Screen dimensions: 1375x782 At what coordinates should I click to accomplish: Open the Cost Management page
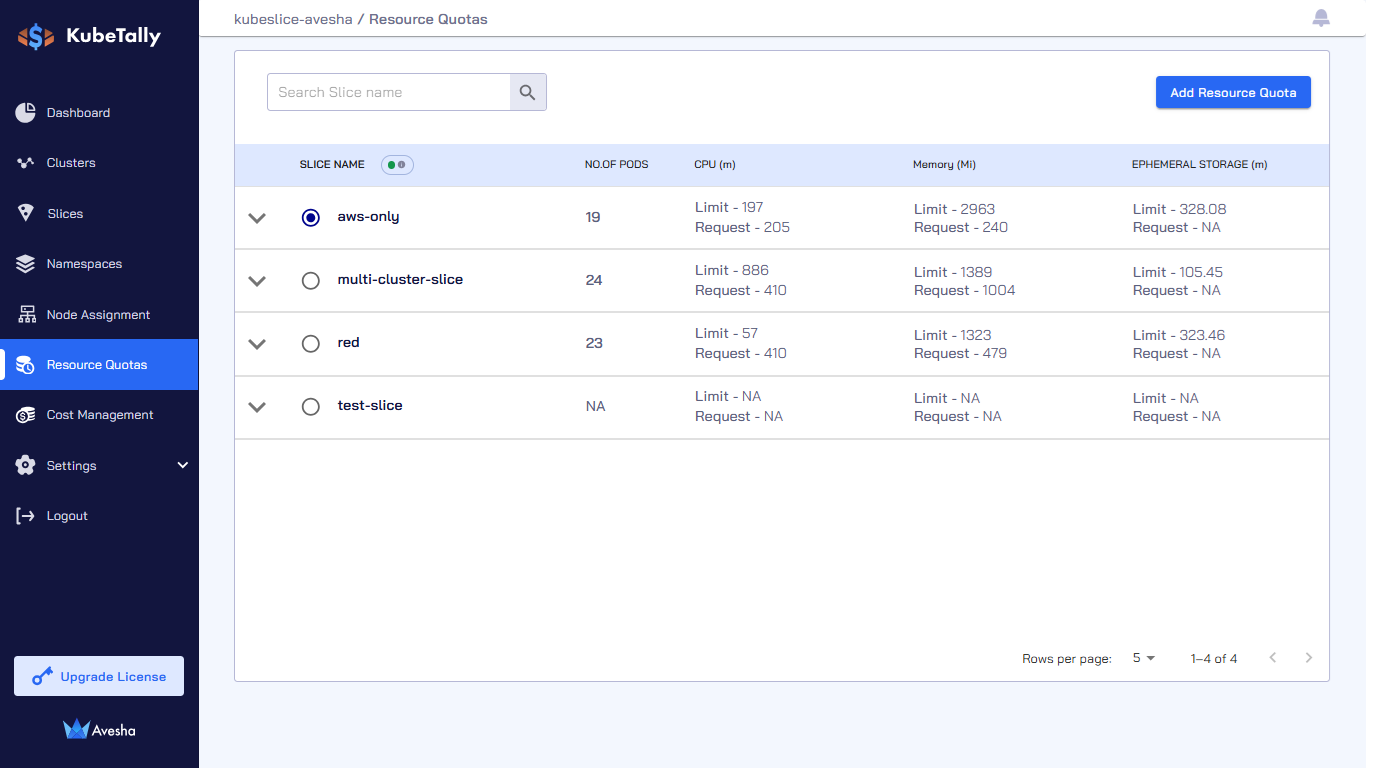[99, 415]
